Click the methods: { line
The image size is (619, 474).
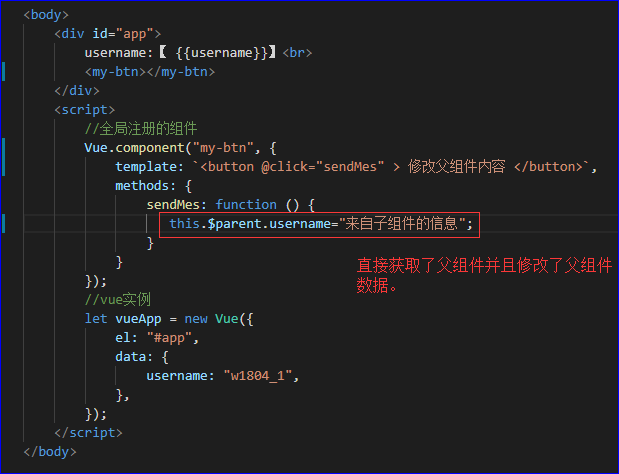[154, 185]
